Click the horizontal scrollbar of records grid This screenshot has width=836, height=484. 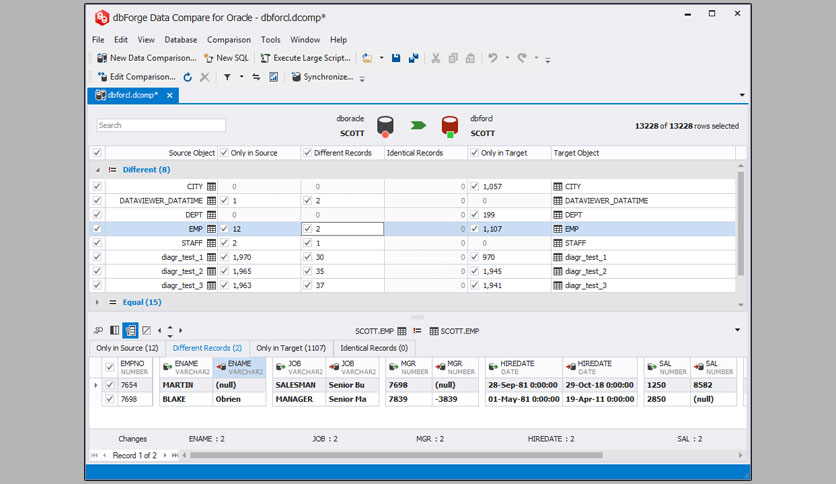[396, 455]
